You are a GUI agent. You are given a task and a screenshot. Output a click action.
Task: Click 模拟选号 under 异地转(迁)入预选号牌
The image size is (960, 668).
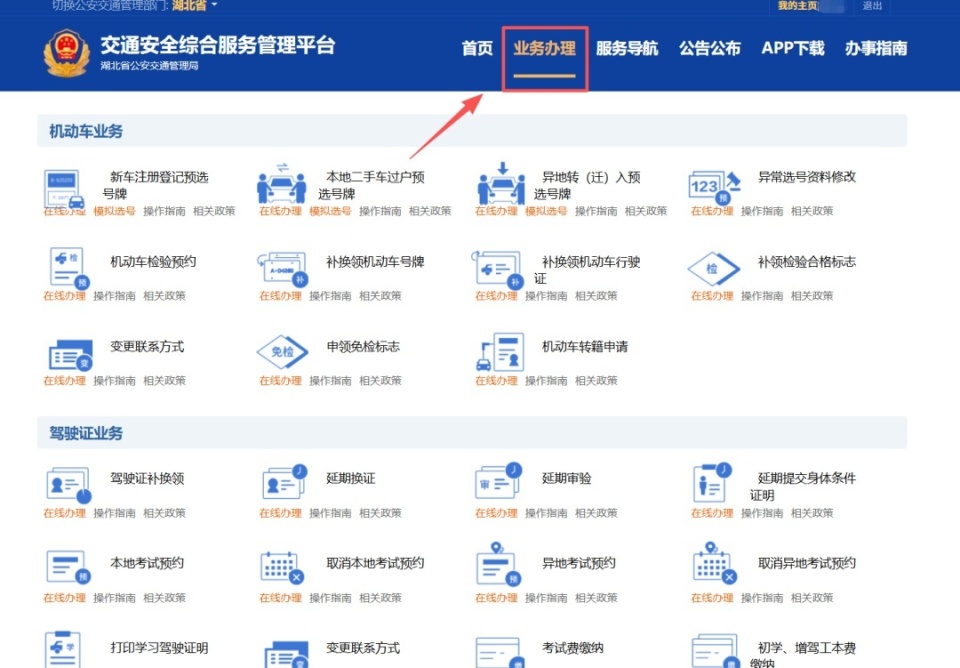[x=546, y=211]
